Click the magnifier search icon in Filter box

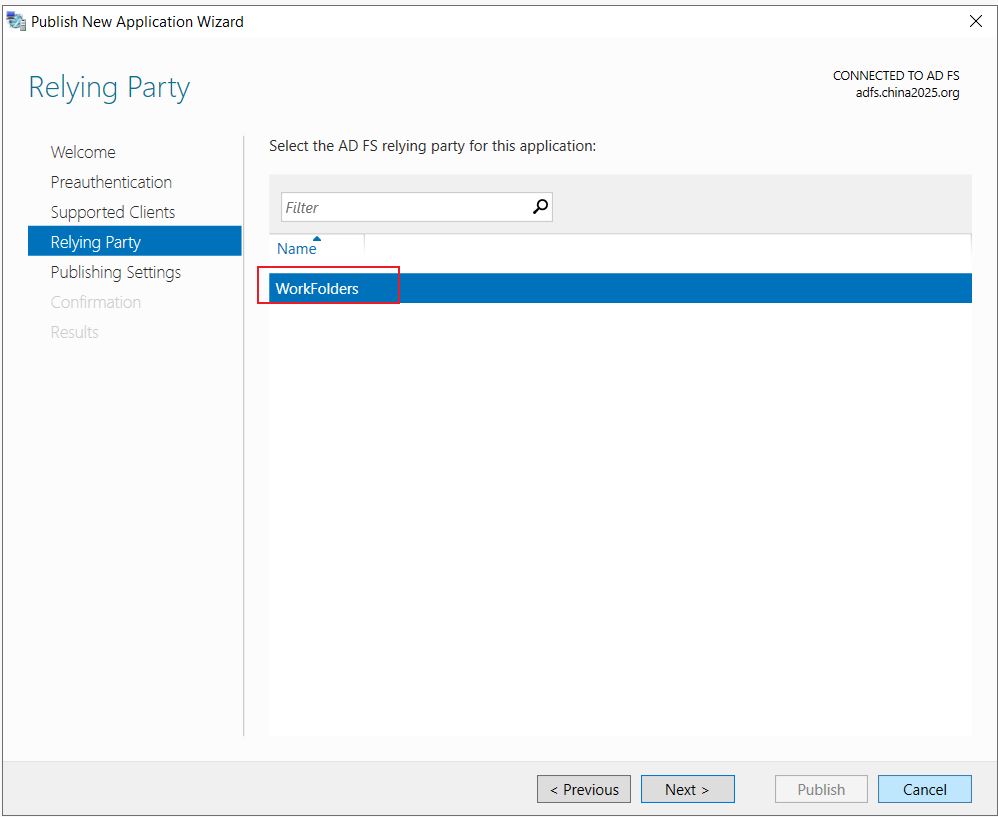pyautogui.click(x=540, y=206)
